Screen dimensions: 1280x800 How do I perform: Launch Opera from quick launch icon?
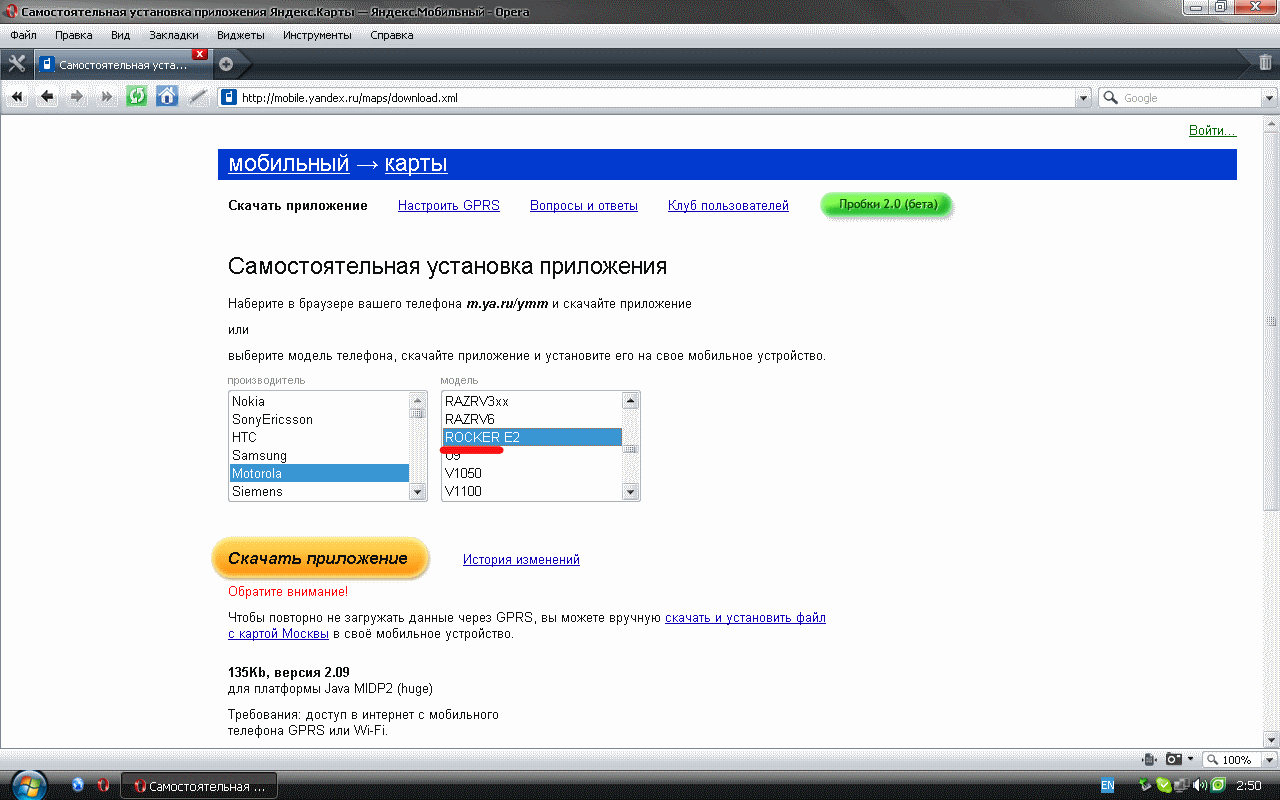pyautogui.click(x=102, y=786)
